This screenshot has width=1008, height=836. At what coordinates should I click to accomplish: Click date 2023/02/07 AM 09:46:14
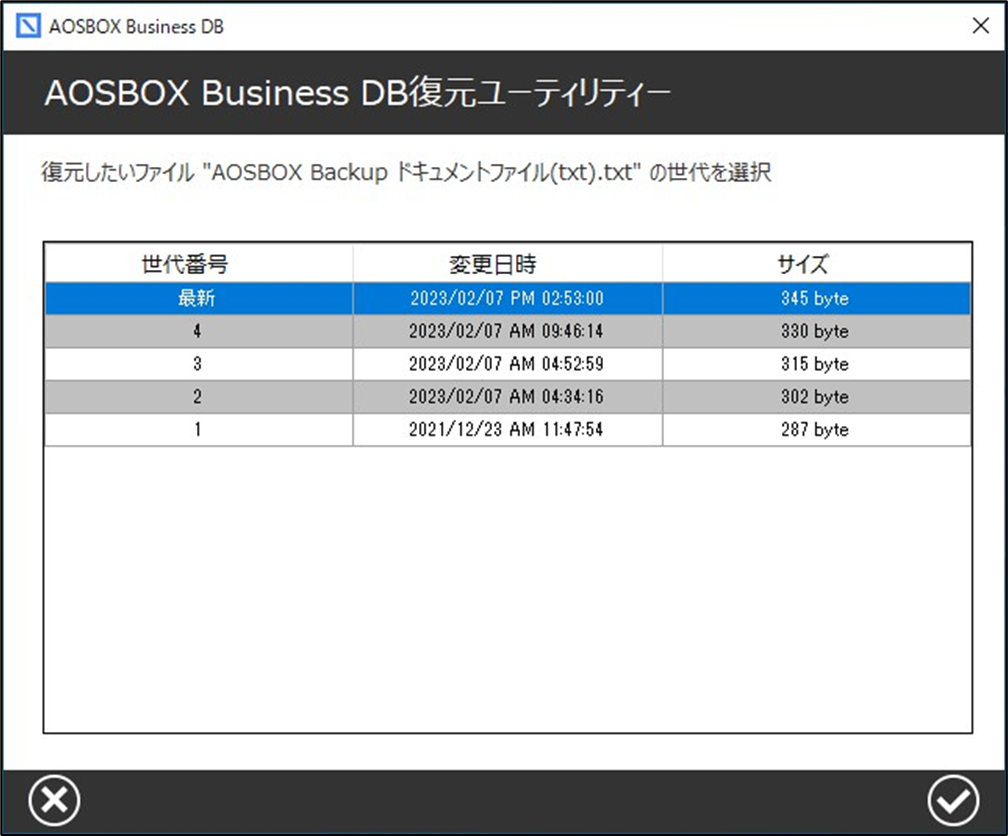(x=507, y=331)
